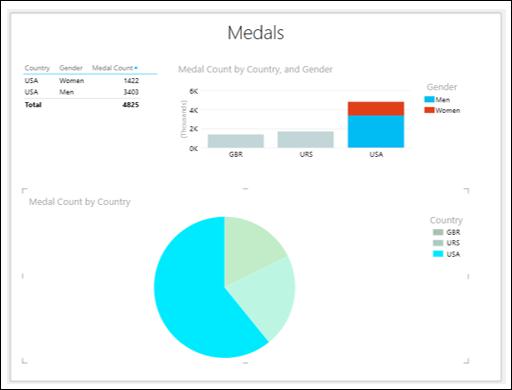Click the top-left pie chart corner handle
Image resolution: width=512 pixels, height=390 pixels.
pyautogui.click(x=24, y=191)
